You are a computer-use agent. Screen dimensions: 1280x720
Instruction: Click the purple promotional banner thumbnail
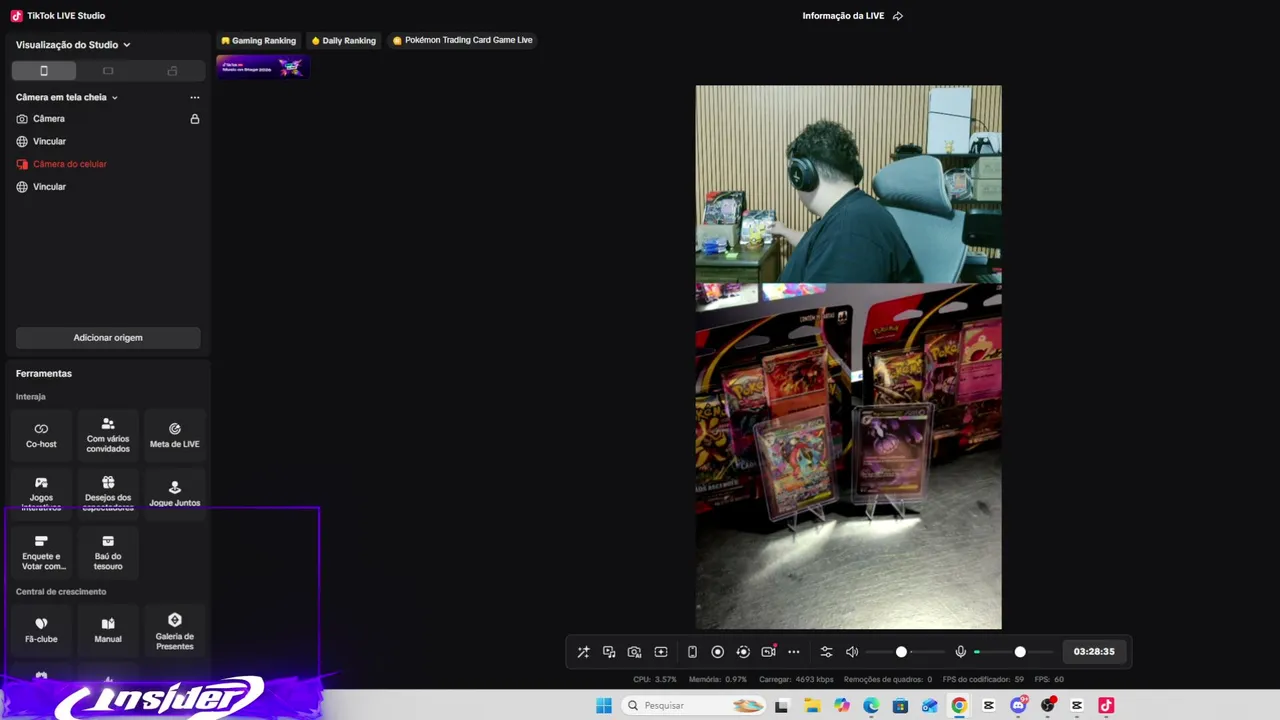point(263,67)
